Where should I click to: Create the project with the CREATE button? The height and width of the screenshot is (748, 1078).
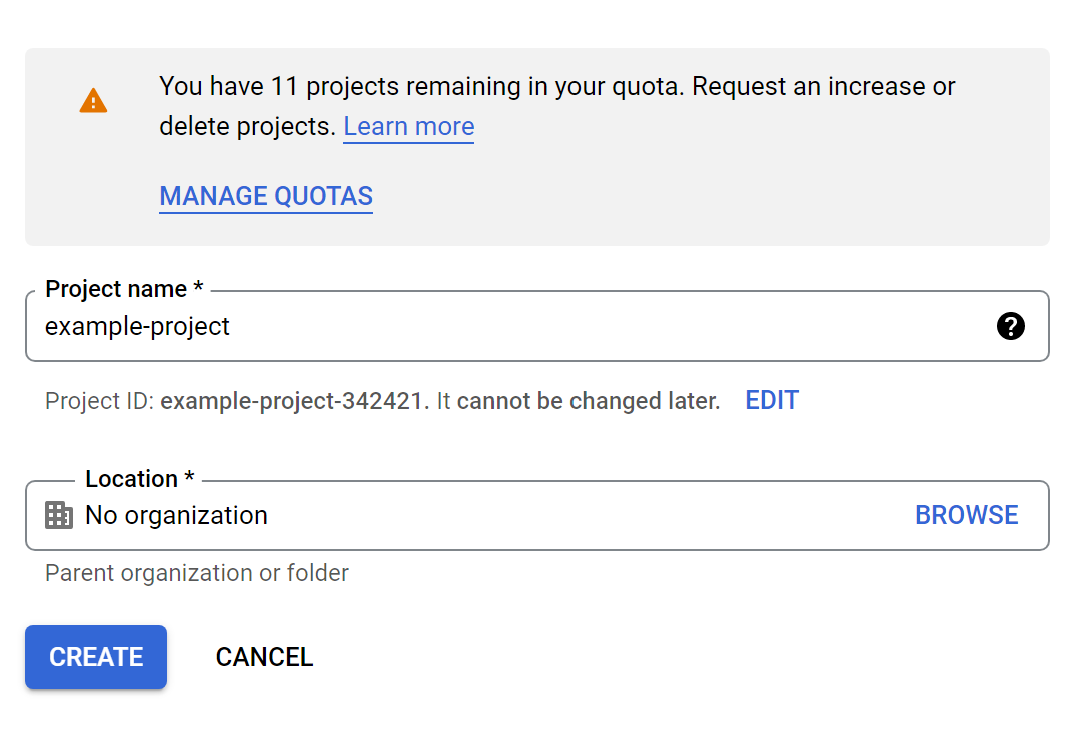click(96, 657)
